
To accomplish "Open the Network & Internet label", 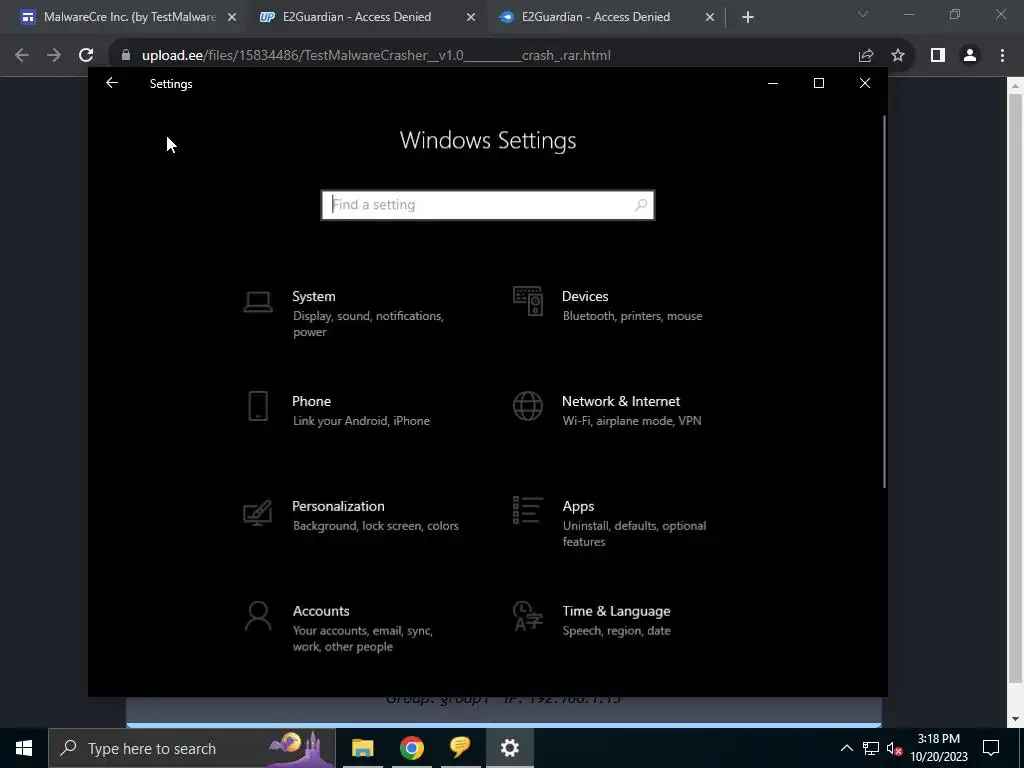I will [621, 401].
